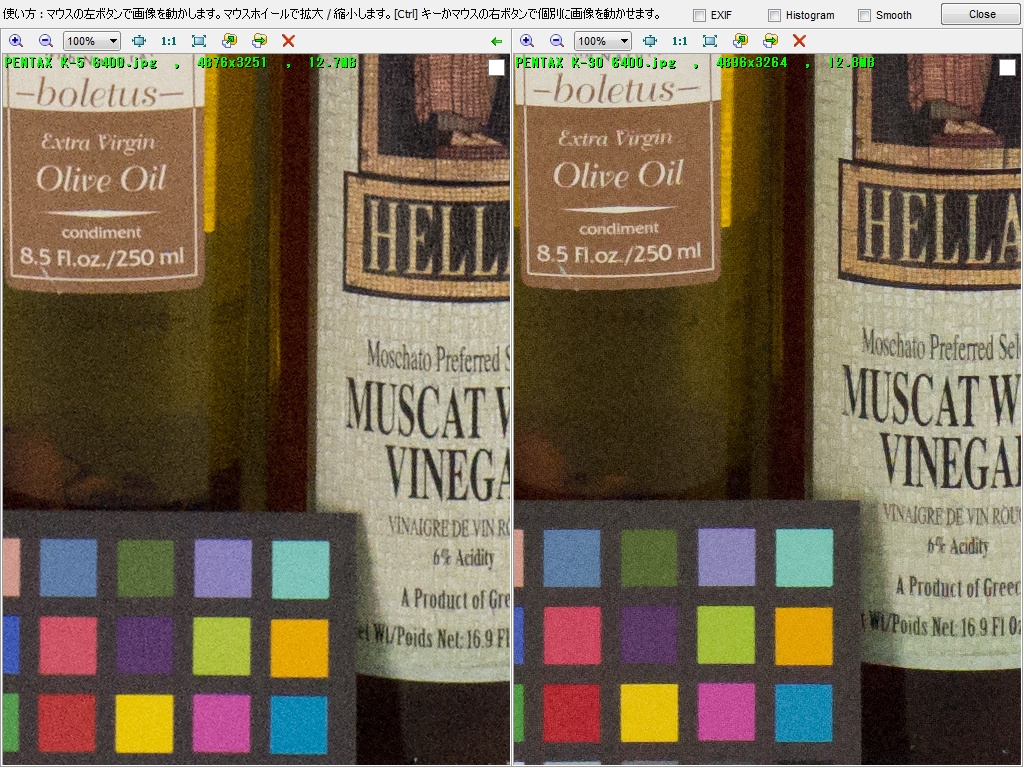The width and height of the screenshot is (1024, 768).
Task: Zoom in on the right K-30 image
Action: [527, 41]
